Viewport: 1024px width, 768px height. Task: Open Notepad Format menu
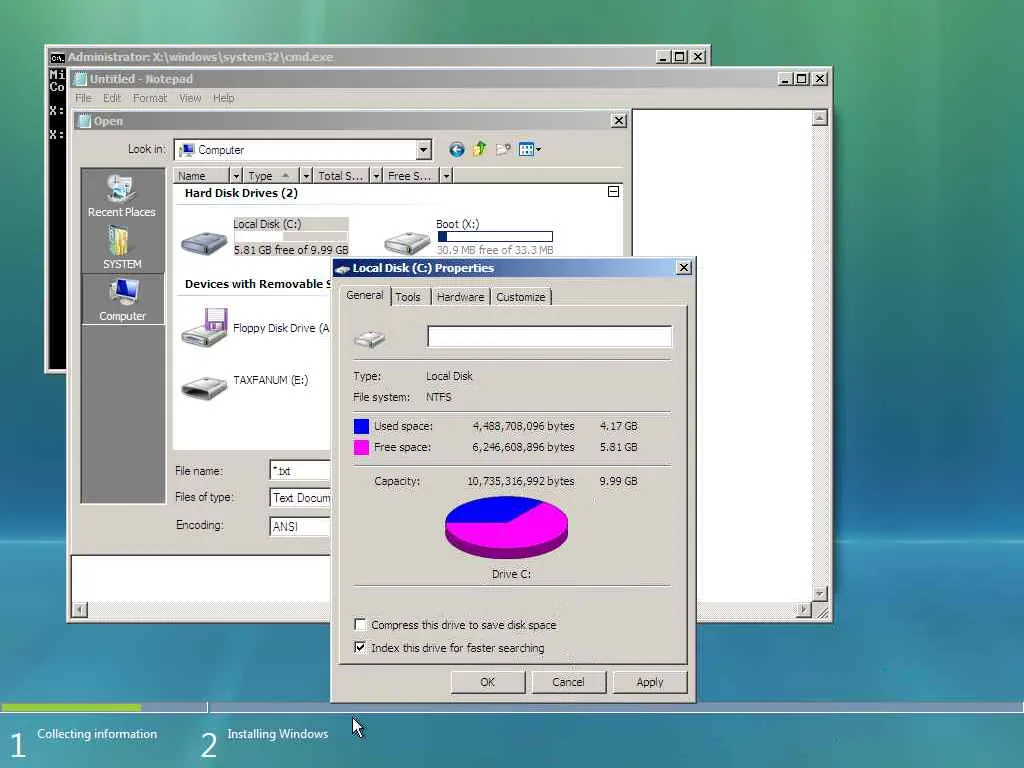(x=150, y=98)
